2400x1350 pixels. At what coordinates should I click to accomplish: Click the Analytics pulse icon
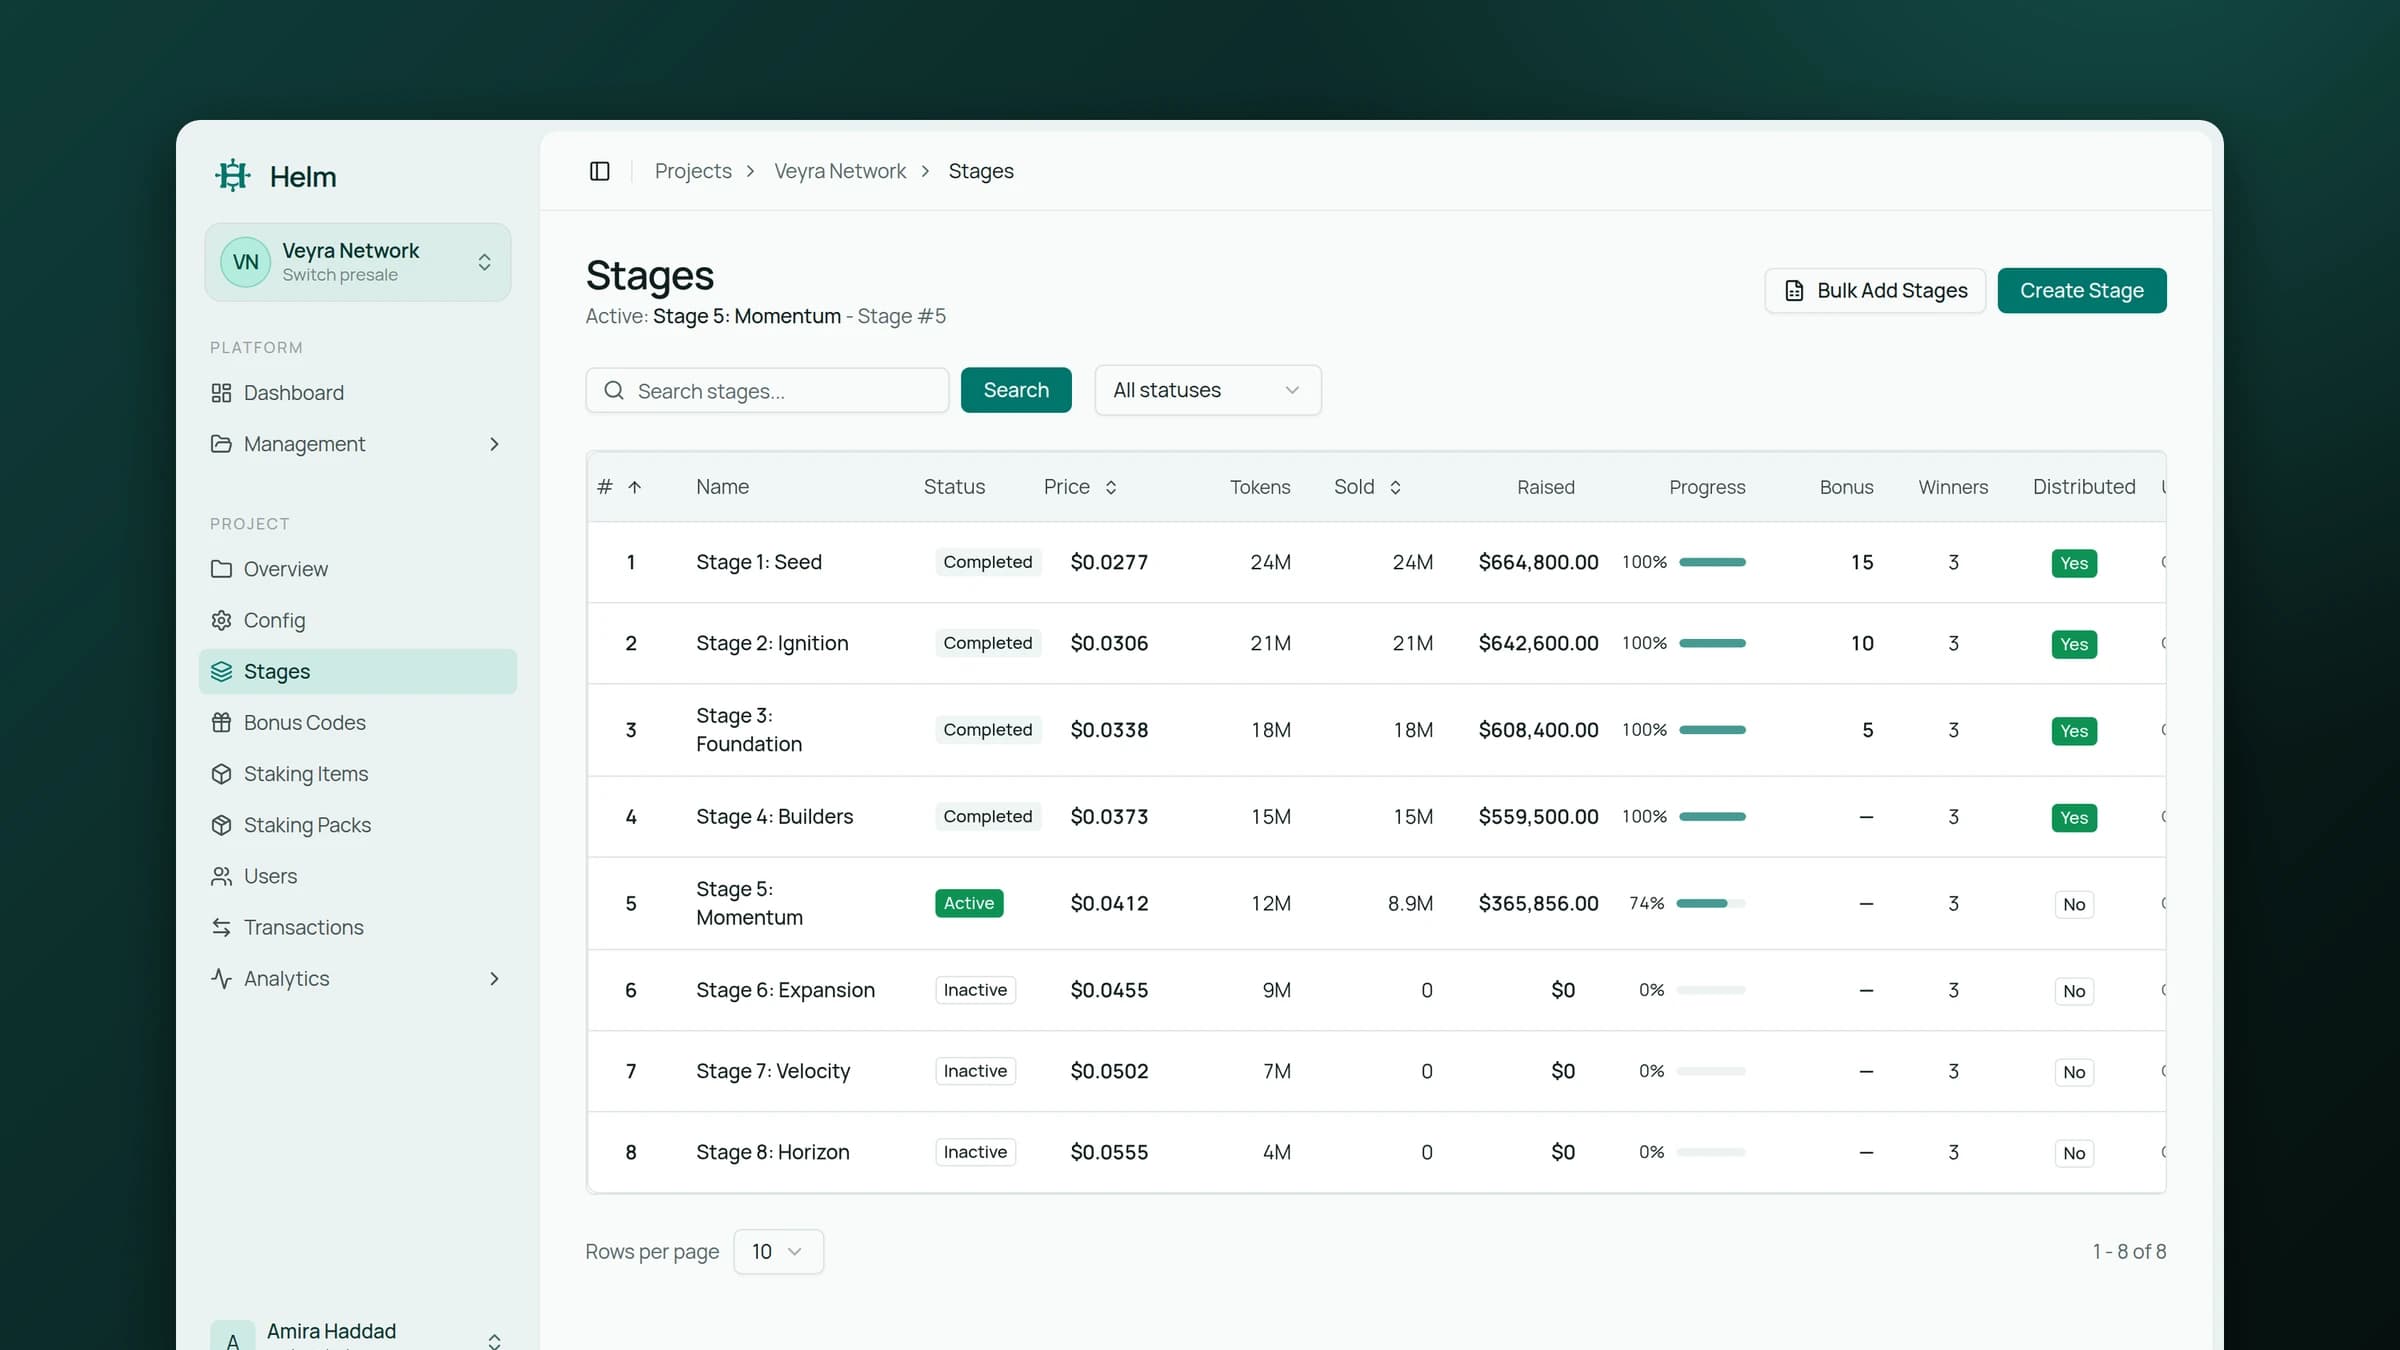(221, 978)
